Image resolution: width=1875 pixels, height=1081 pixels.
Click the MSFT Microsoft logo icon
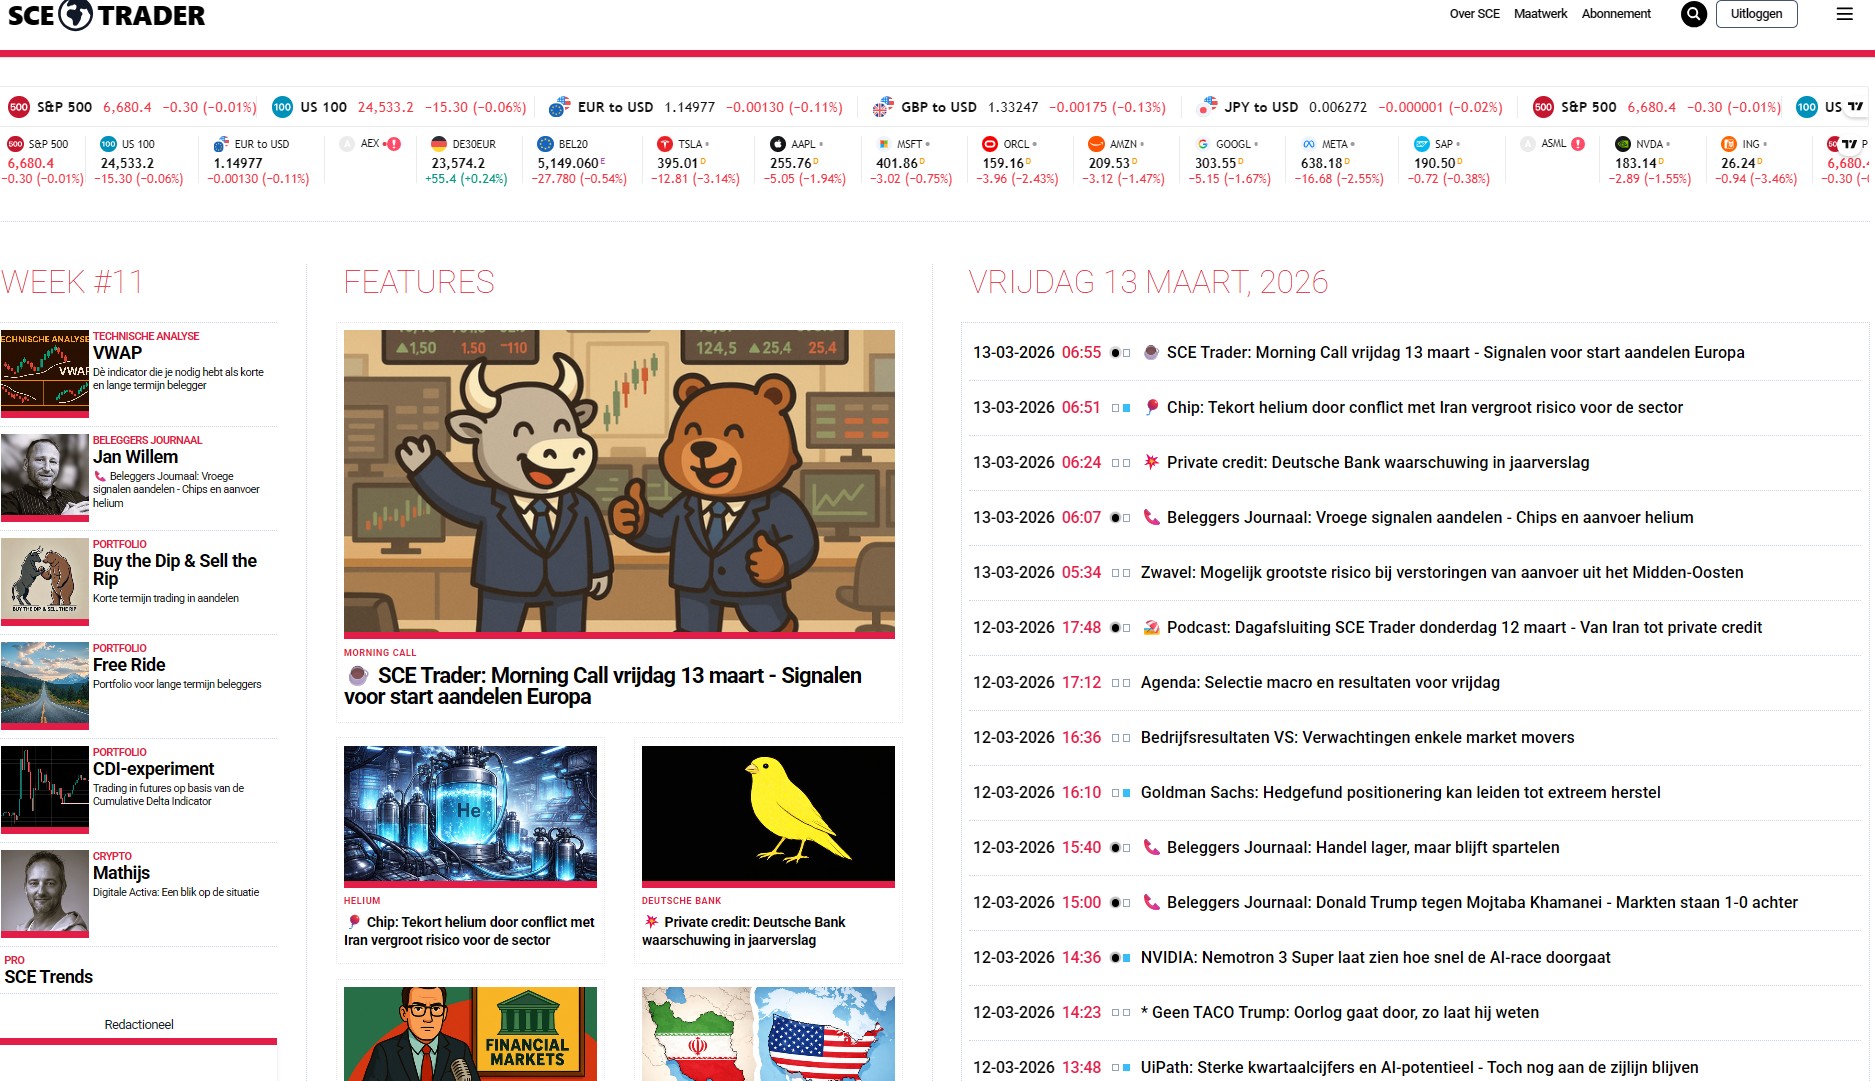884,144
